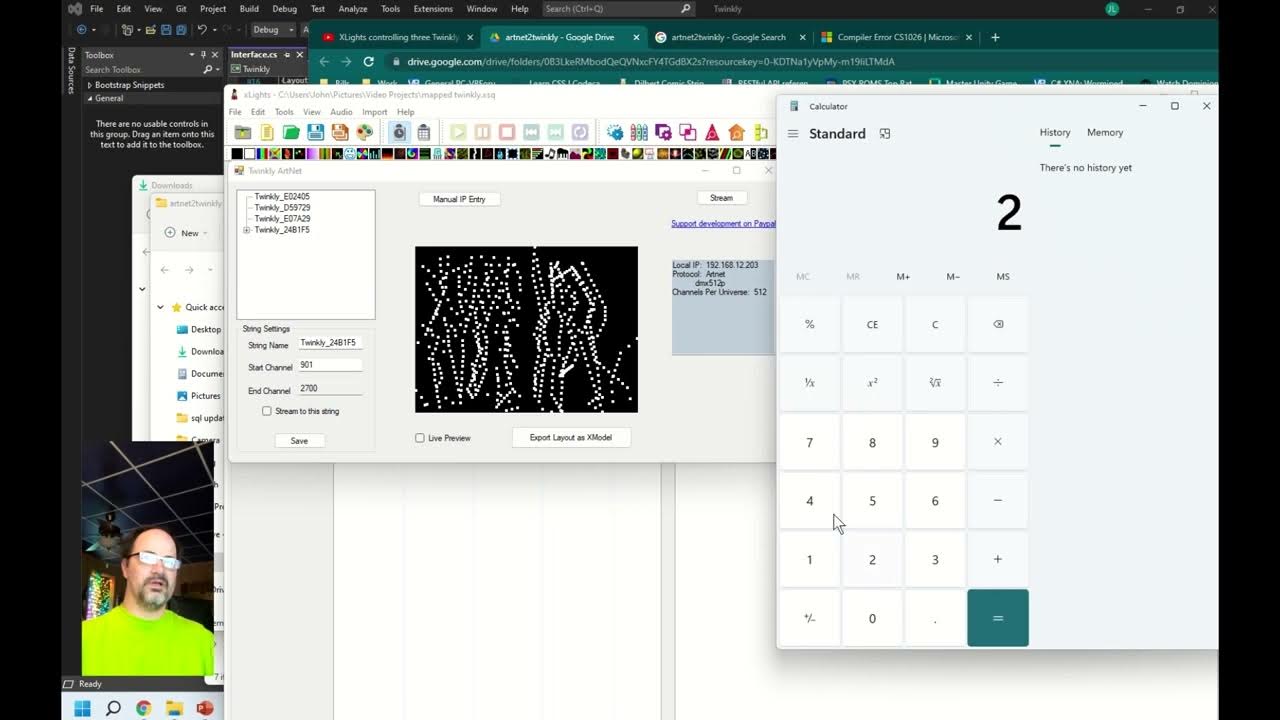Open the xLights Audio menu
Screen dimensions: 1280x720
341,112
